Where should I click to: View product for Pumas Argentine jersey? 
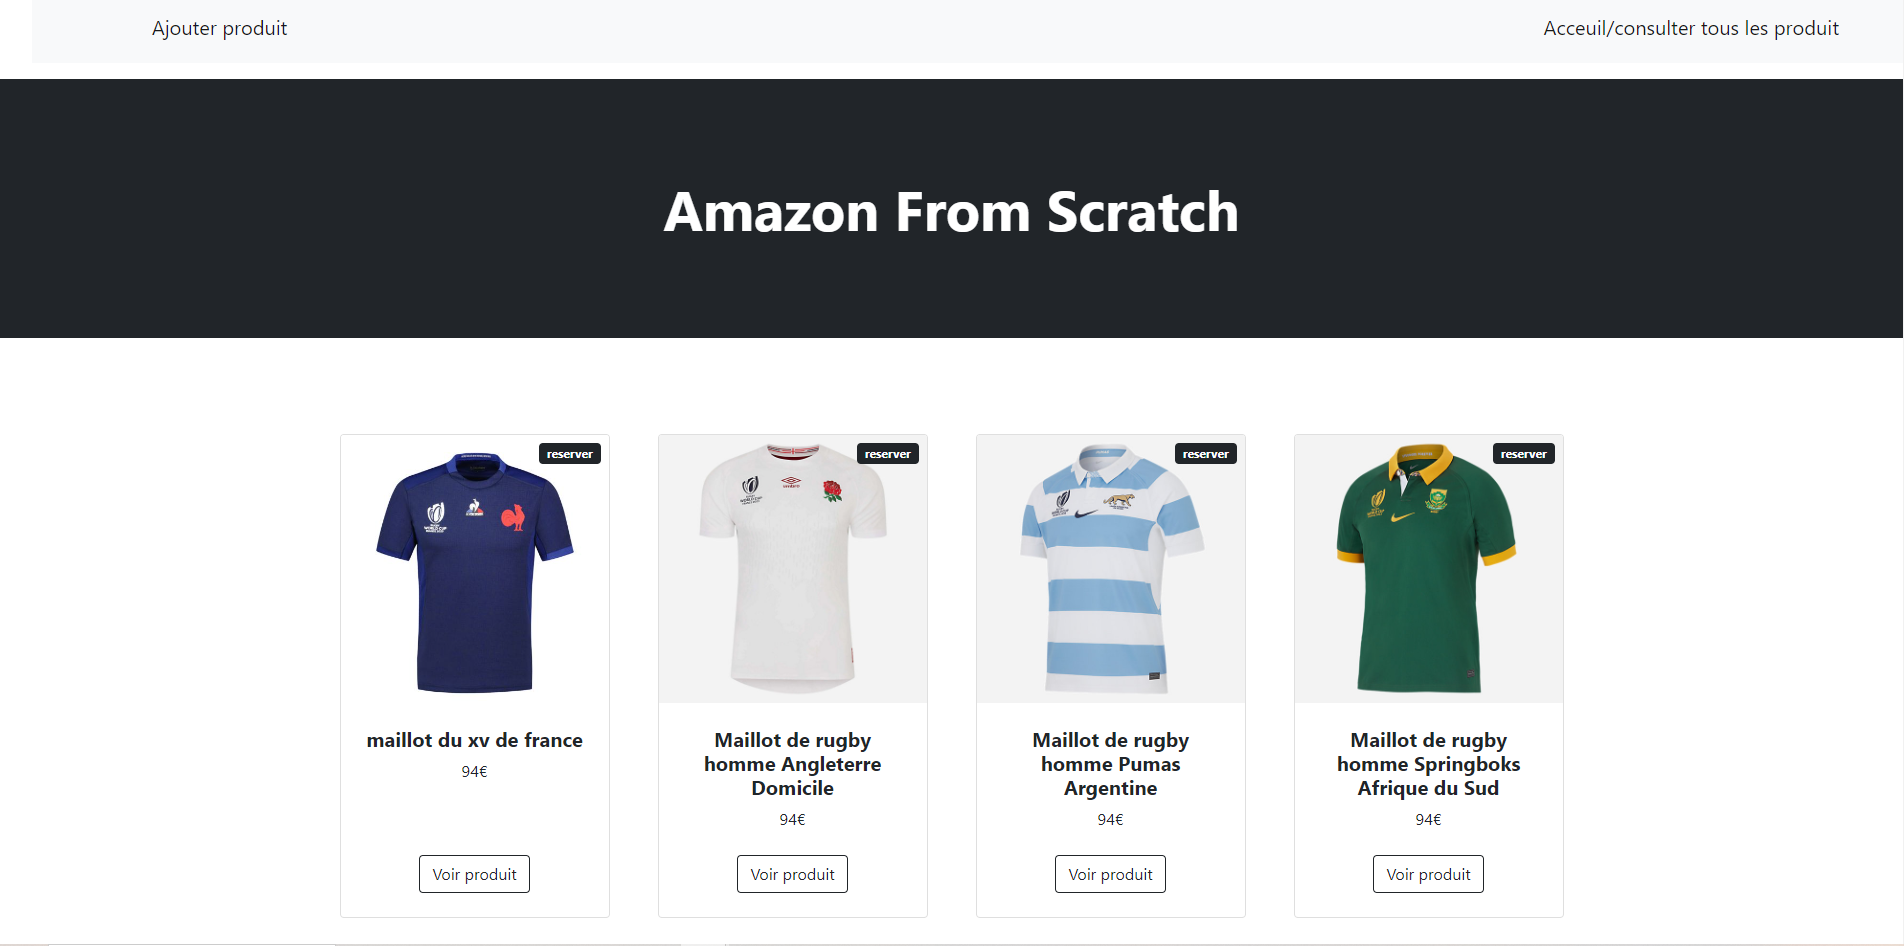click(1110, 874)
